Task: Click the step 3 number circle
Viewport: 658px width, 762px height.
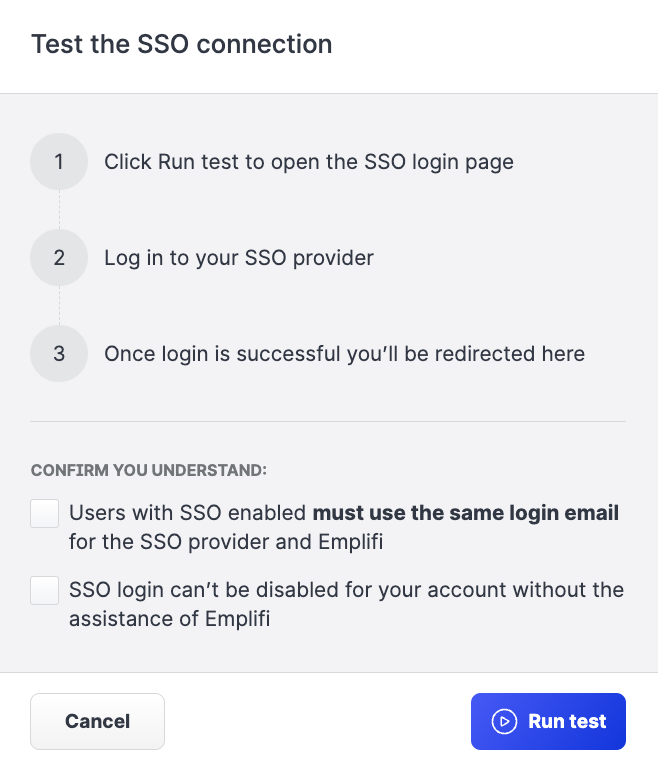Action: pos(59,353)
